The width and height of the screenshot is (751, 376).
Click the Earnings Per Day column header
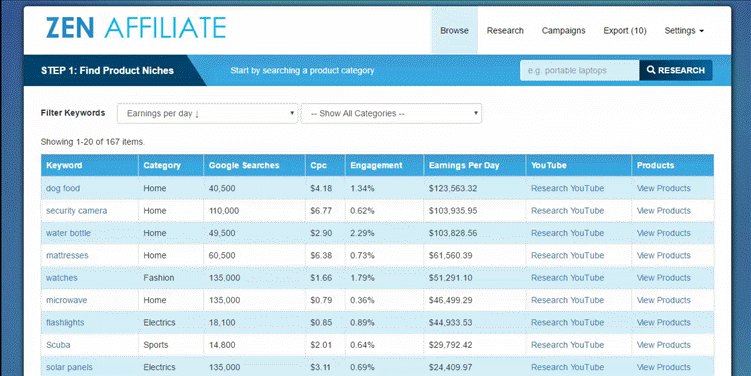pyautogui.click(x=464, y=165)
